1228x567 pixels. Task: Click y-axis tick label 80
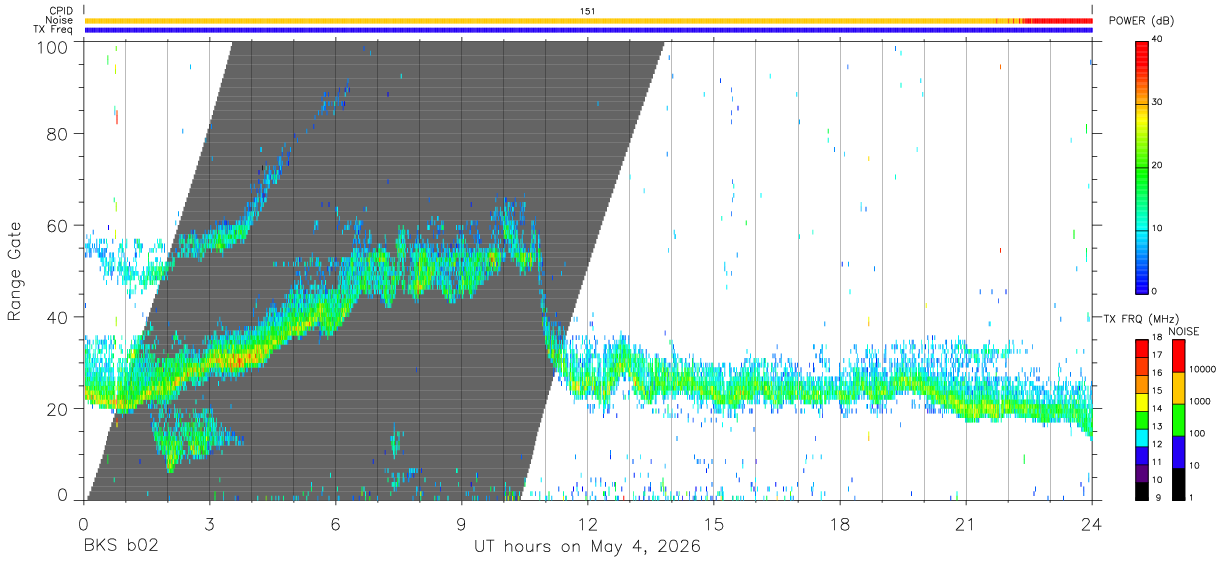click(x=57, y=134)
